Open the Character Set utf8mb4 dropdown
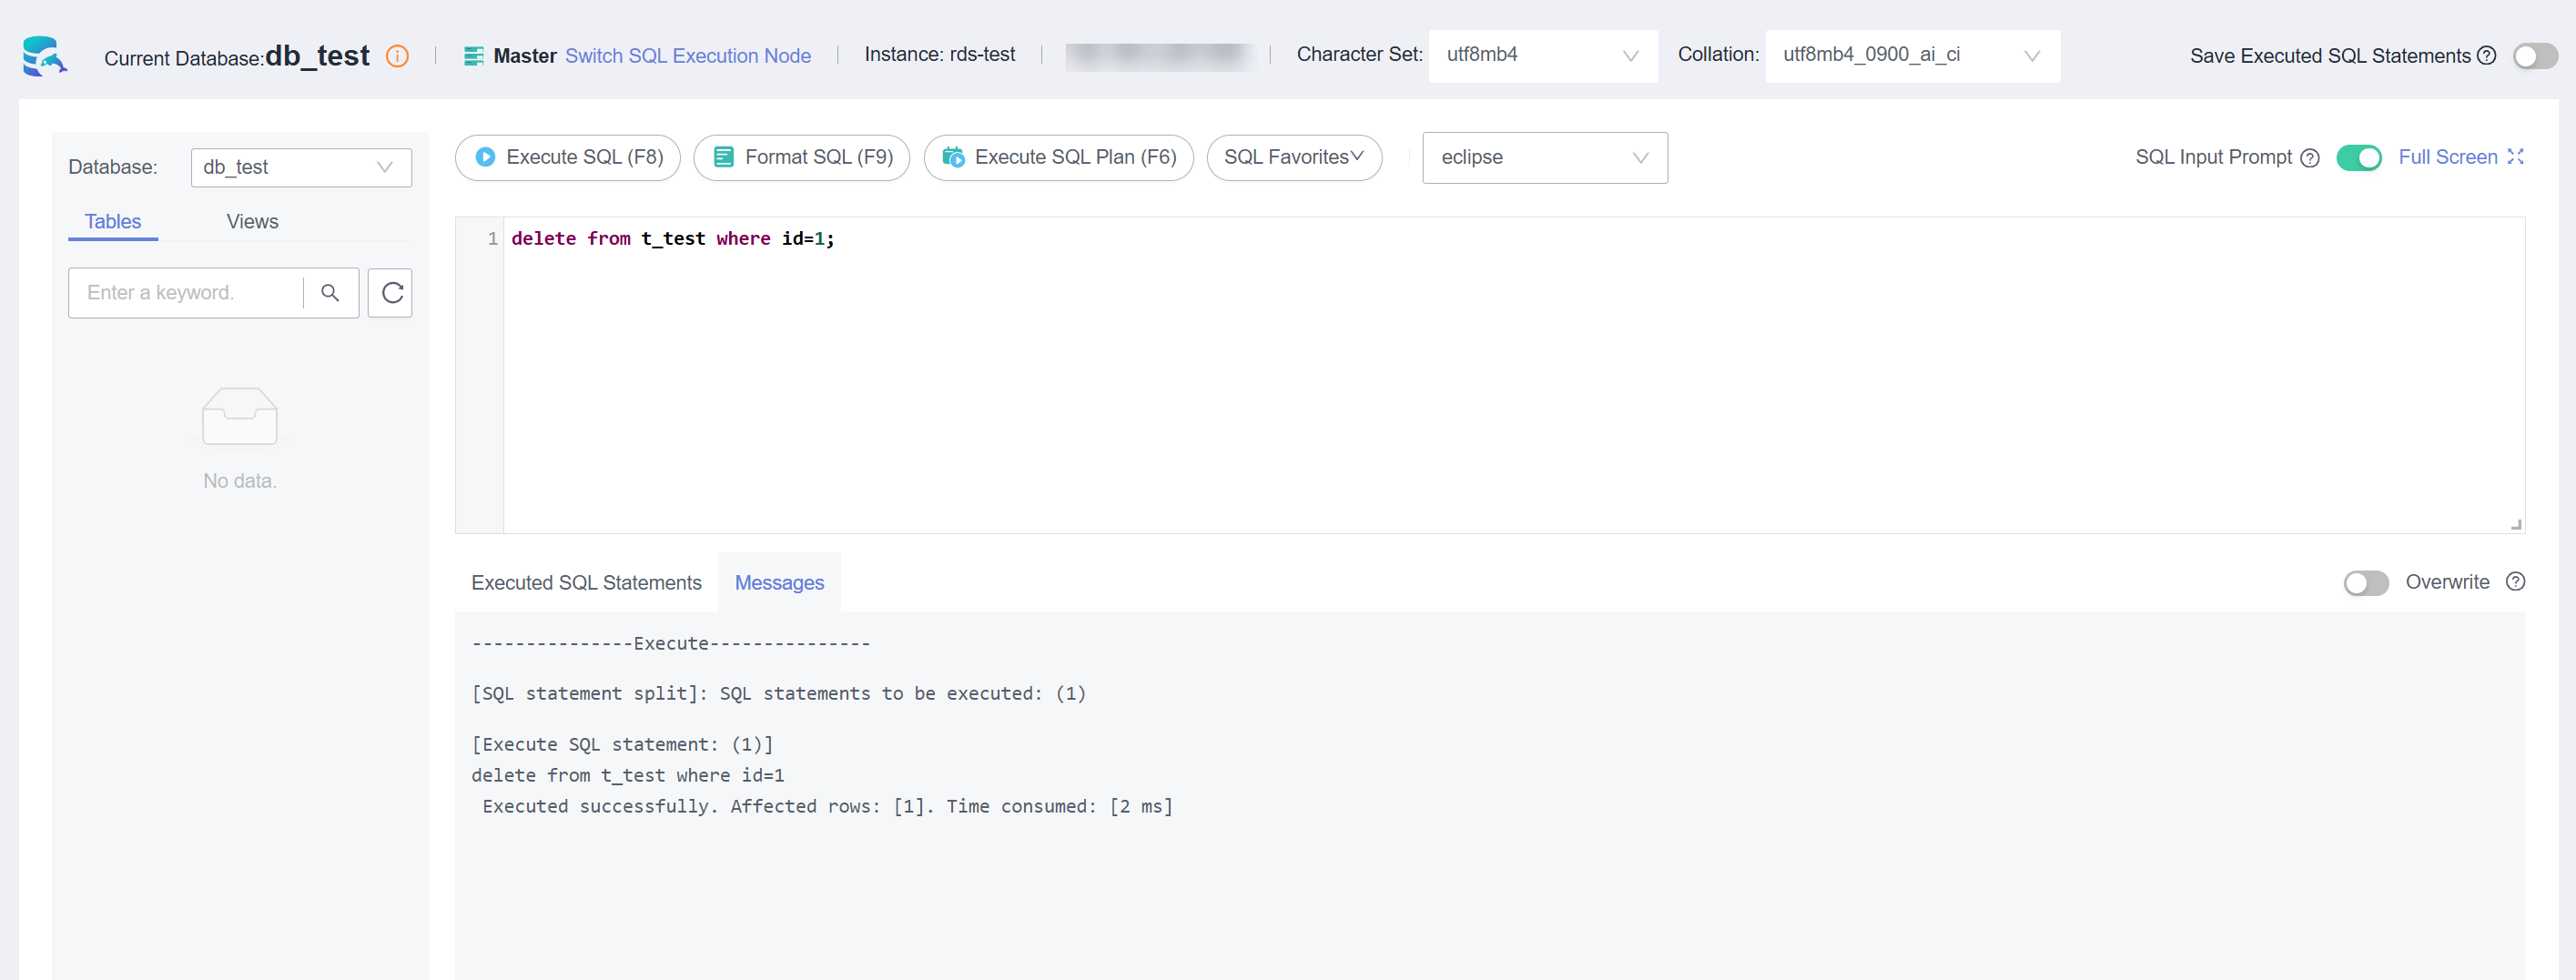2576x980 pixels. (1542, 56)
